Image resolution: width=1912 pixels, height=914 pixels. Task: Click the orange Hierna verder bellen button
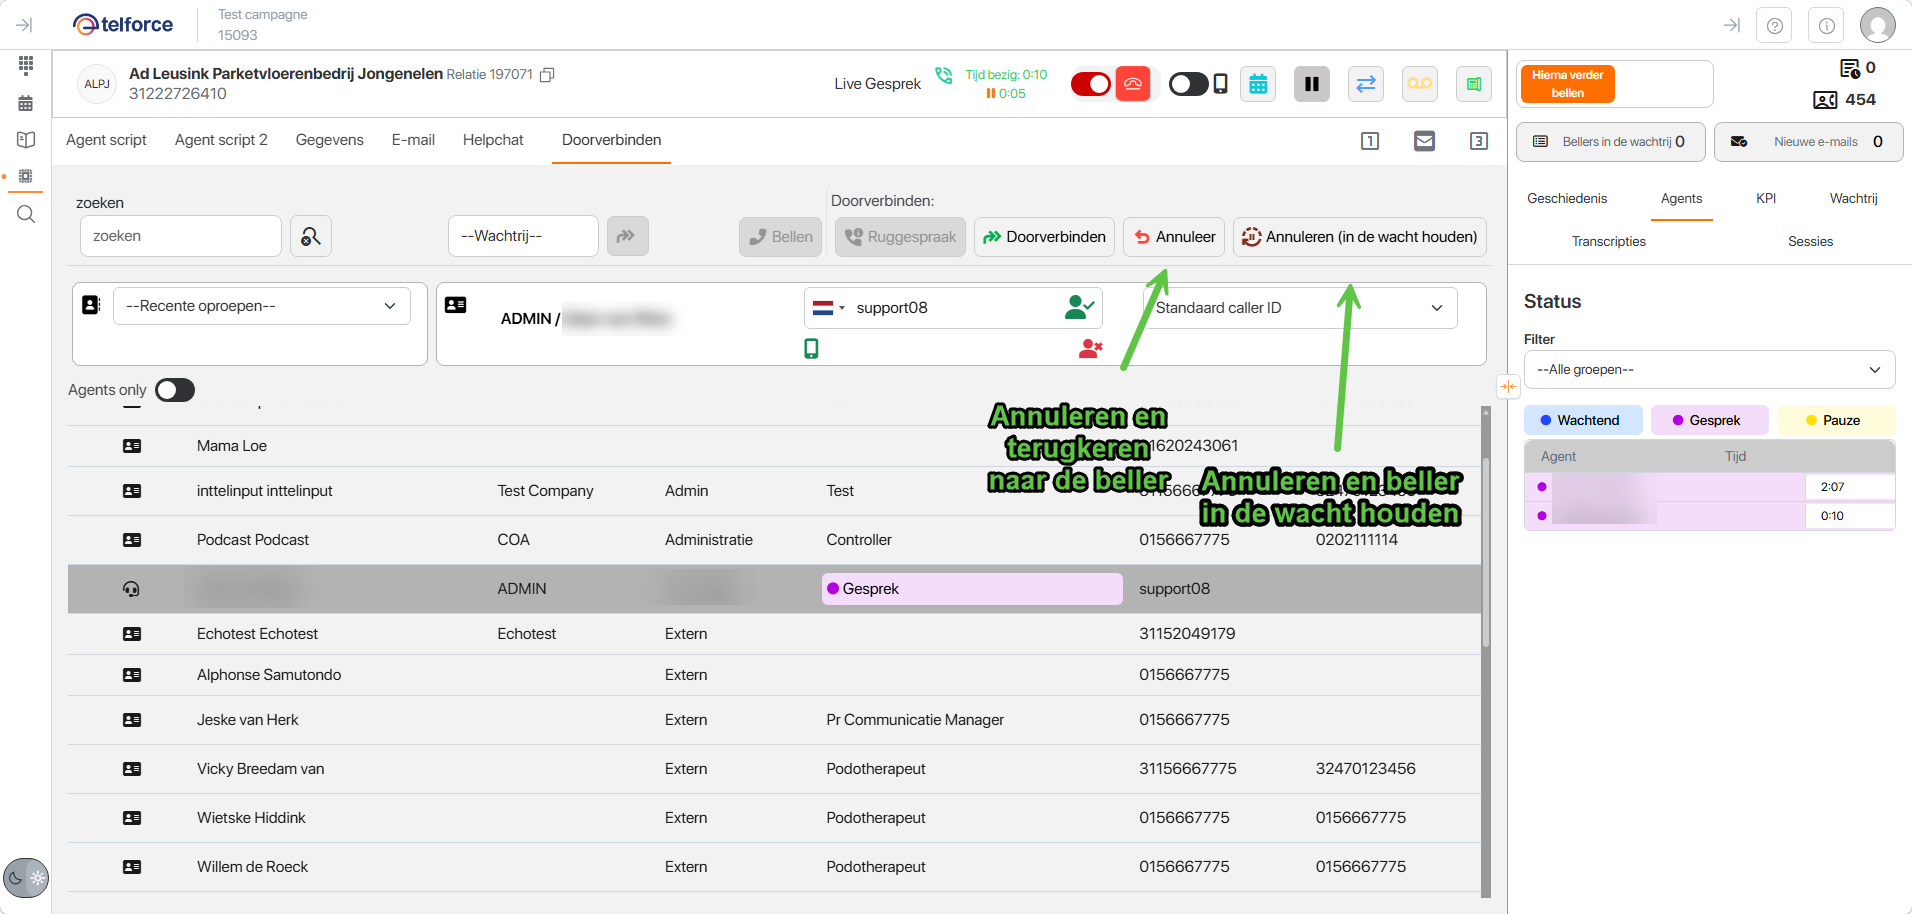pyautogui.click(x=1567, y=84)
